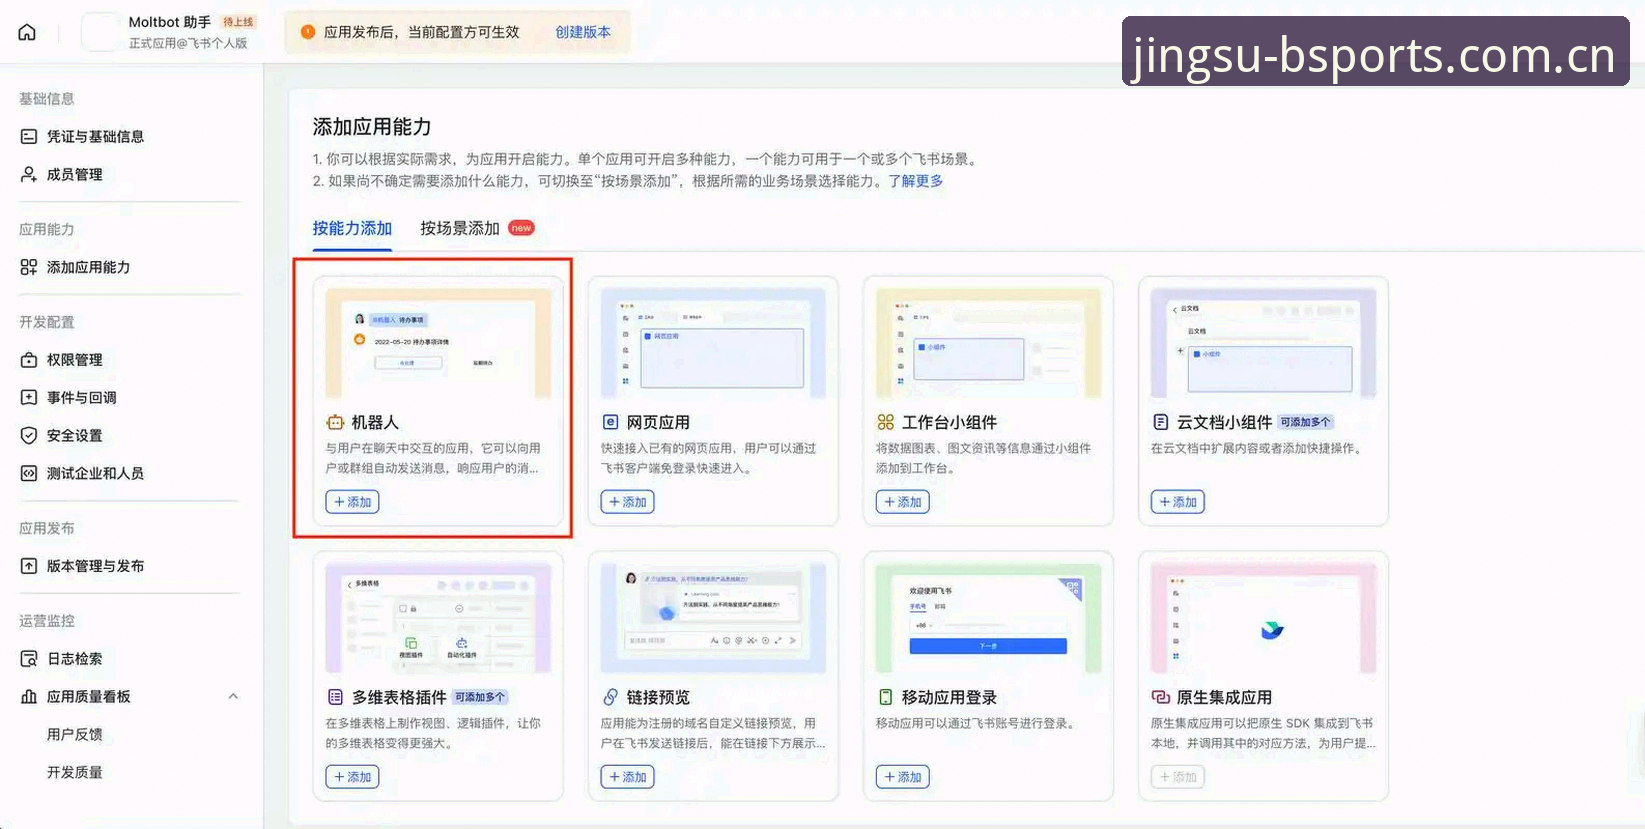1645x829 pixels.
Task: Go to home via house icon
Action: 27,32
